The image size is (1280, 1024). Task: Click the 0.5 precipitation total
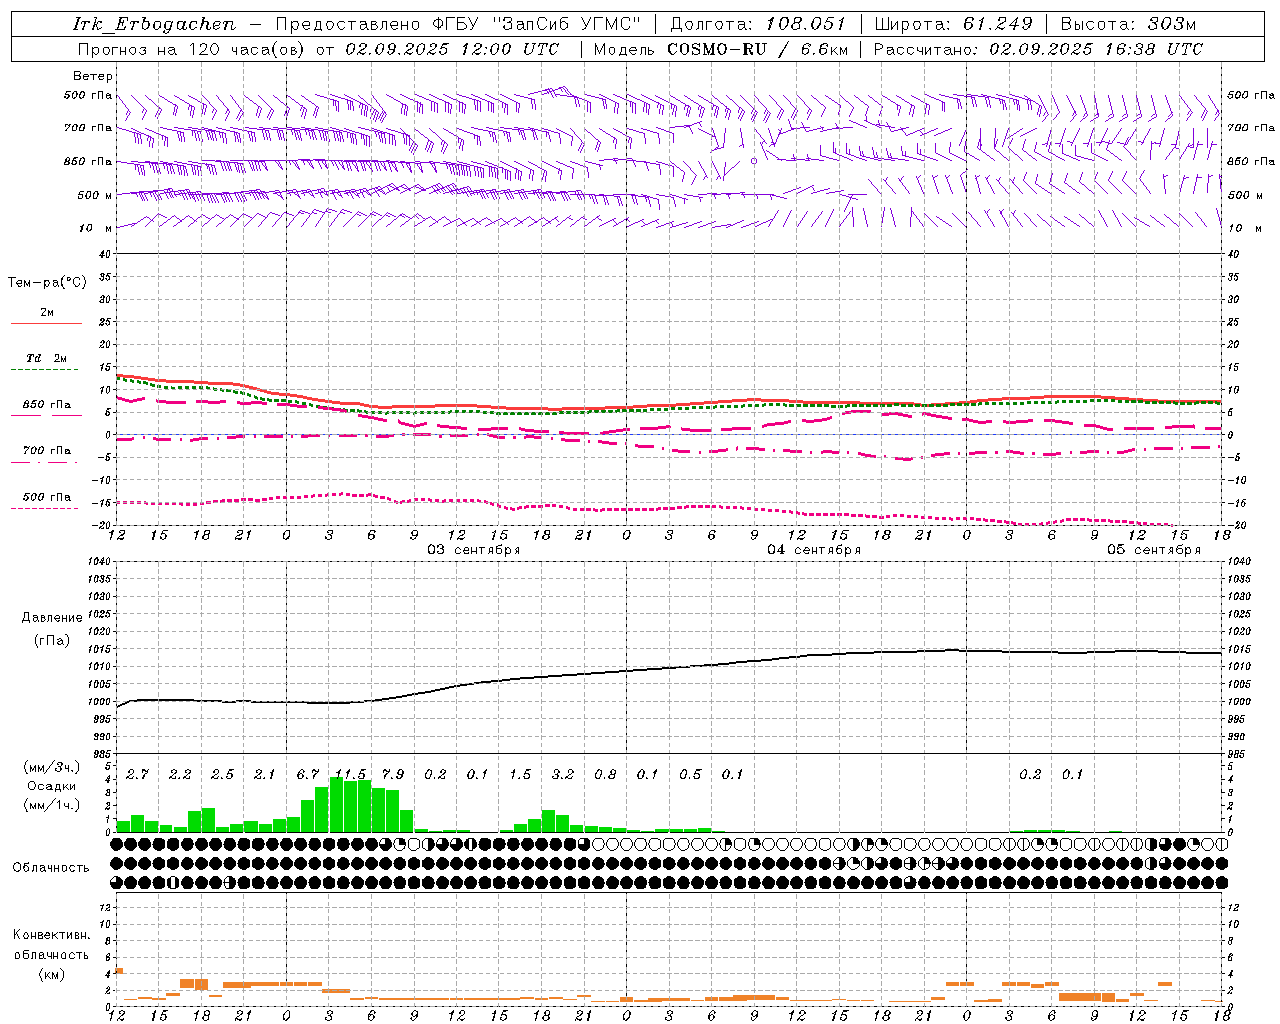click(690, 775)
